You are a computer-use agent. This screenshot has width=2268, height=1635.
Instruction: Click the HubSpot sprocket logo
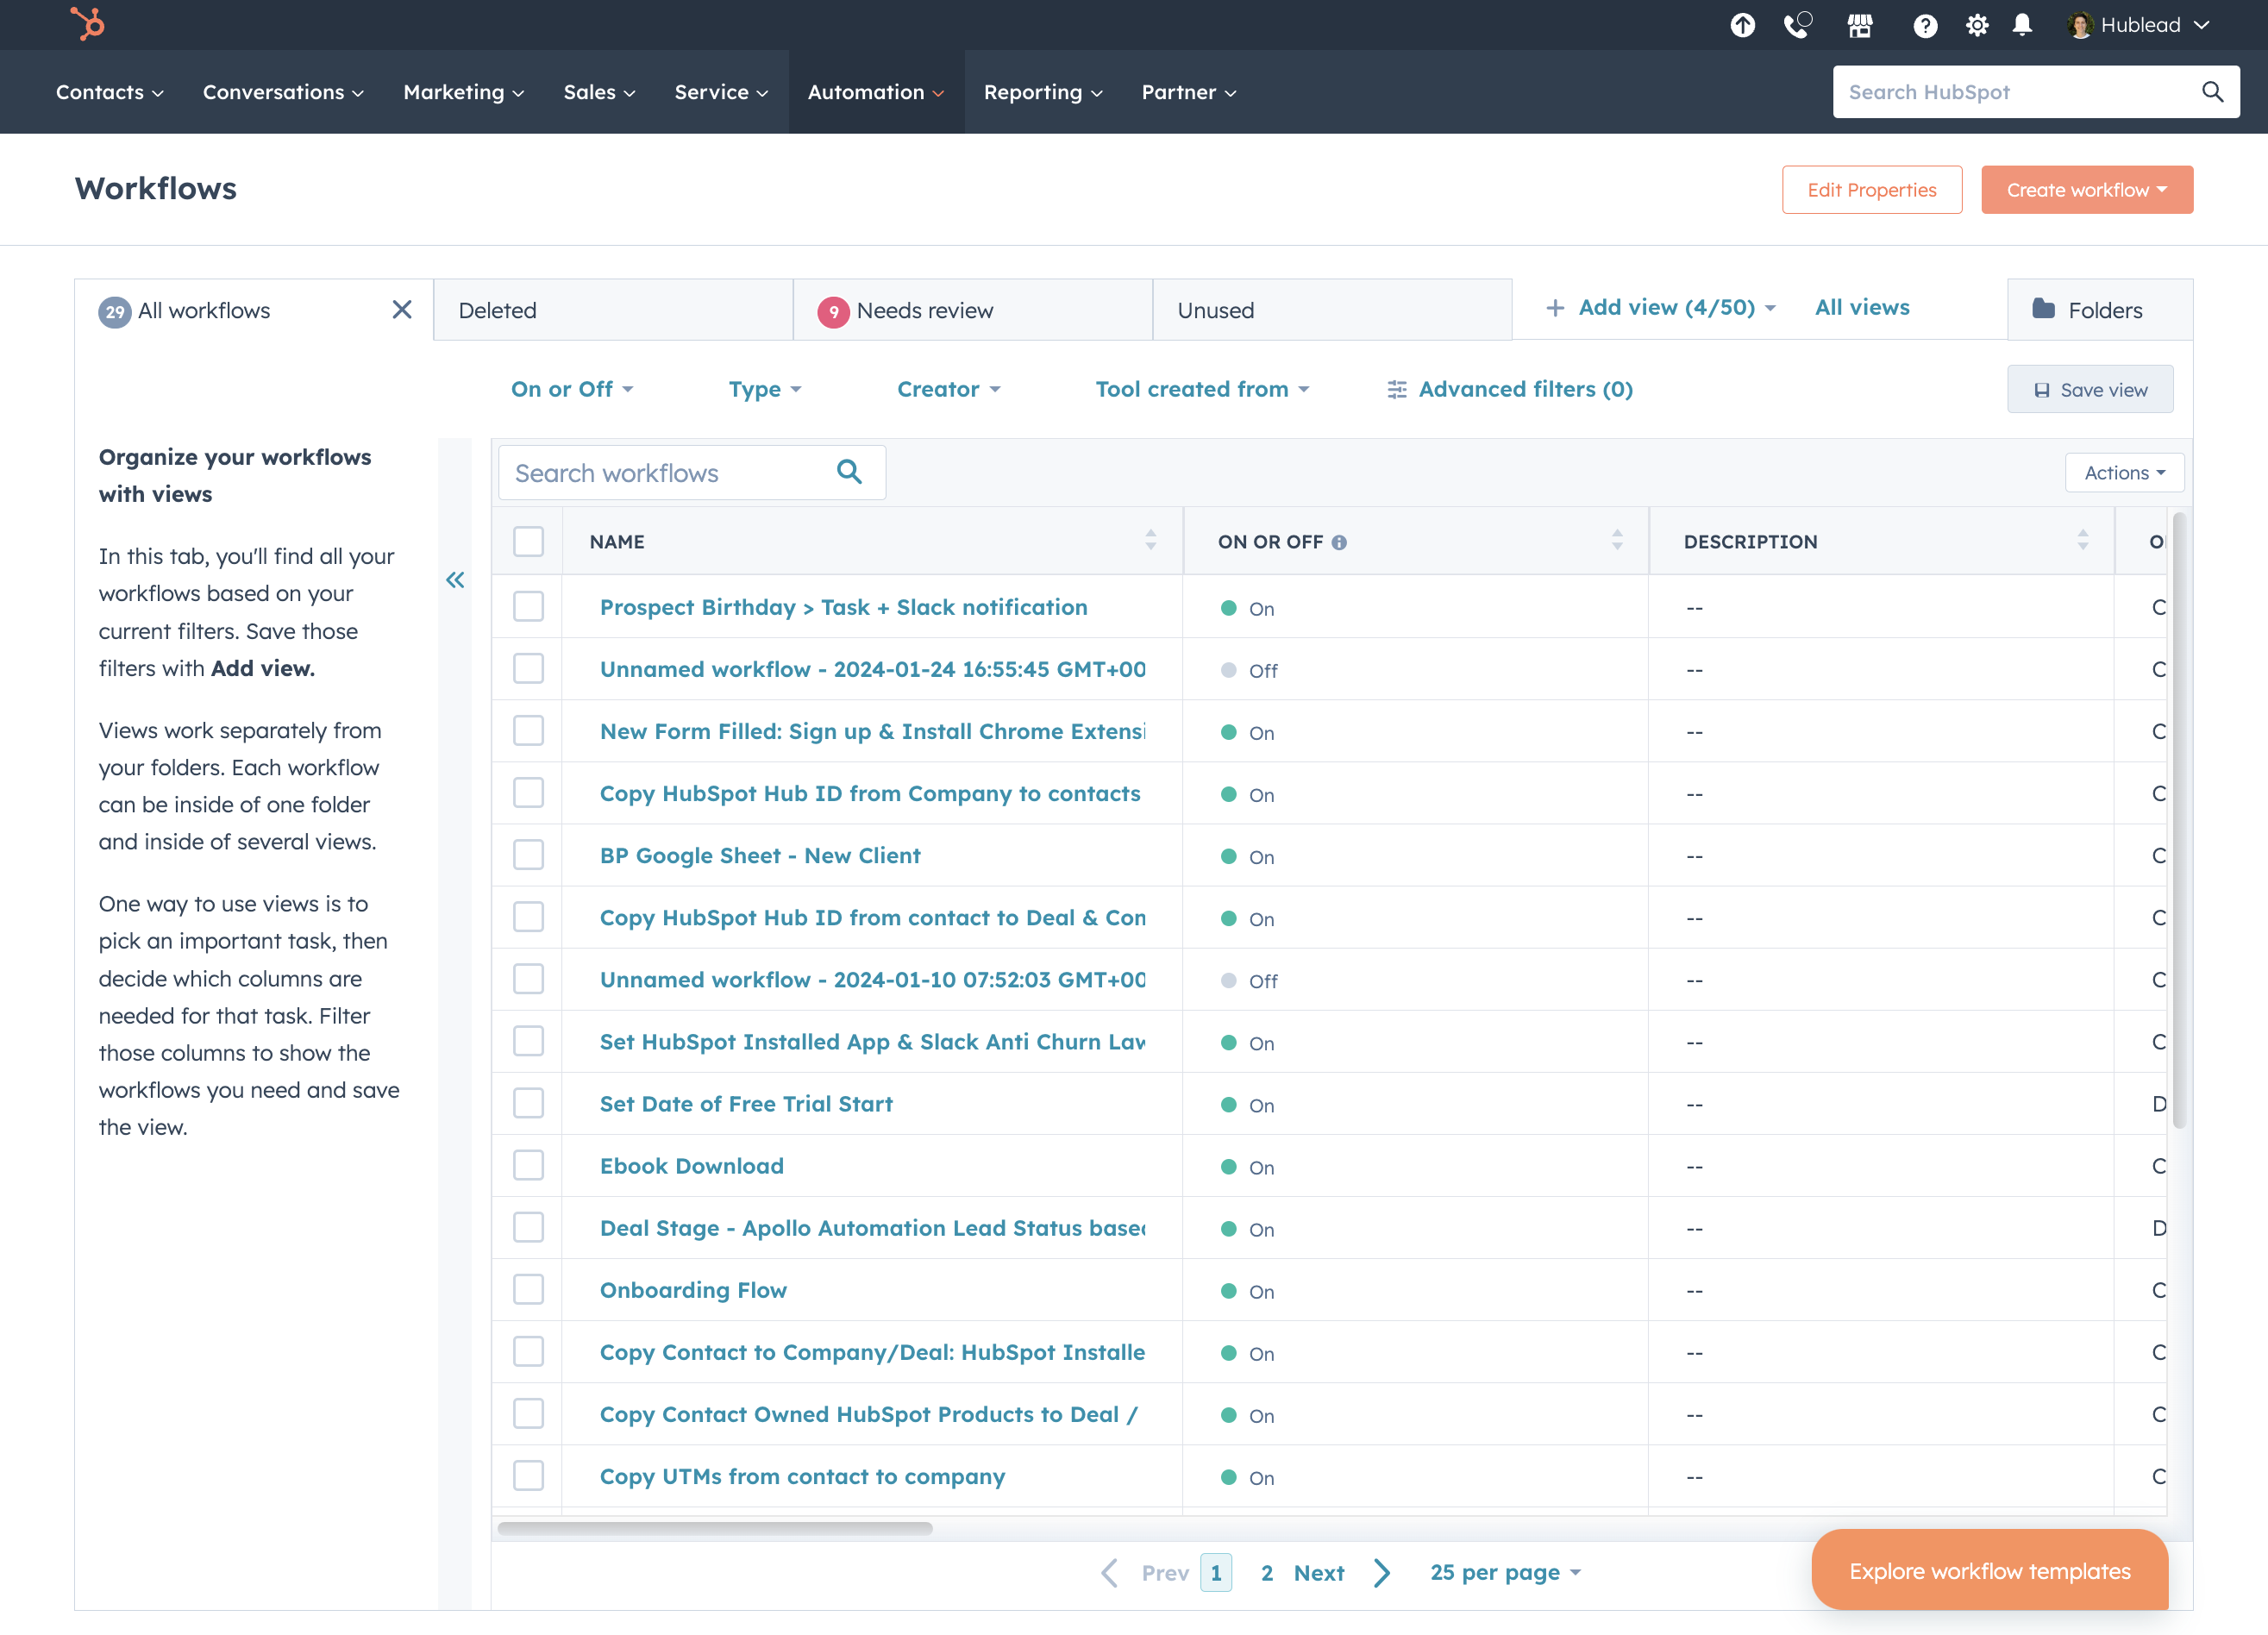[88, 24]
